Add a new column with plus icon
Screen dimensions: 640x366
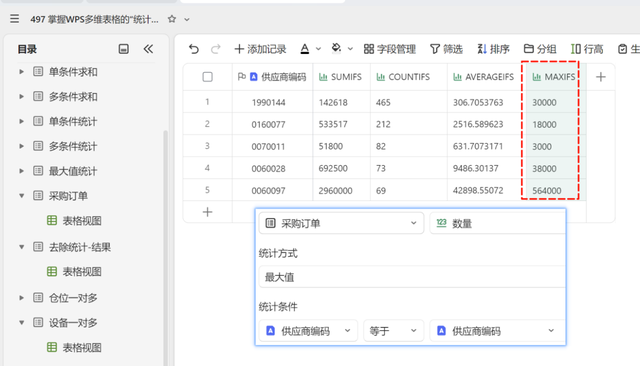tap(600, 77)
